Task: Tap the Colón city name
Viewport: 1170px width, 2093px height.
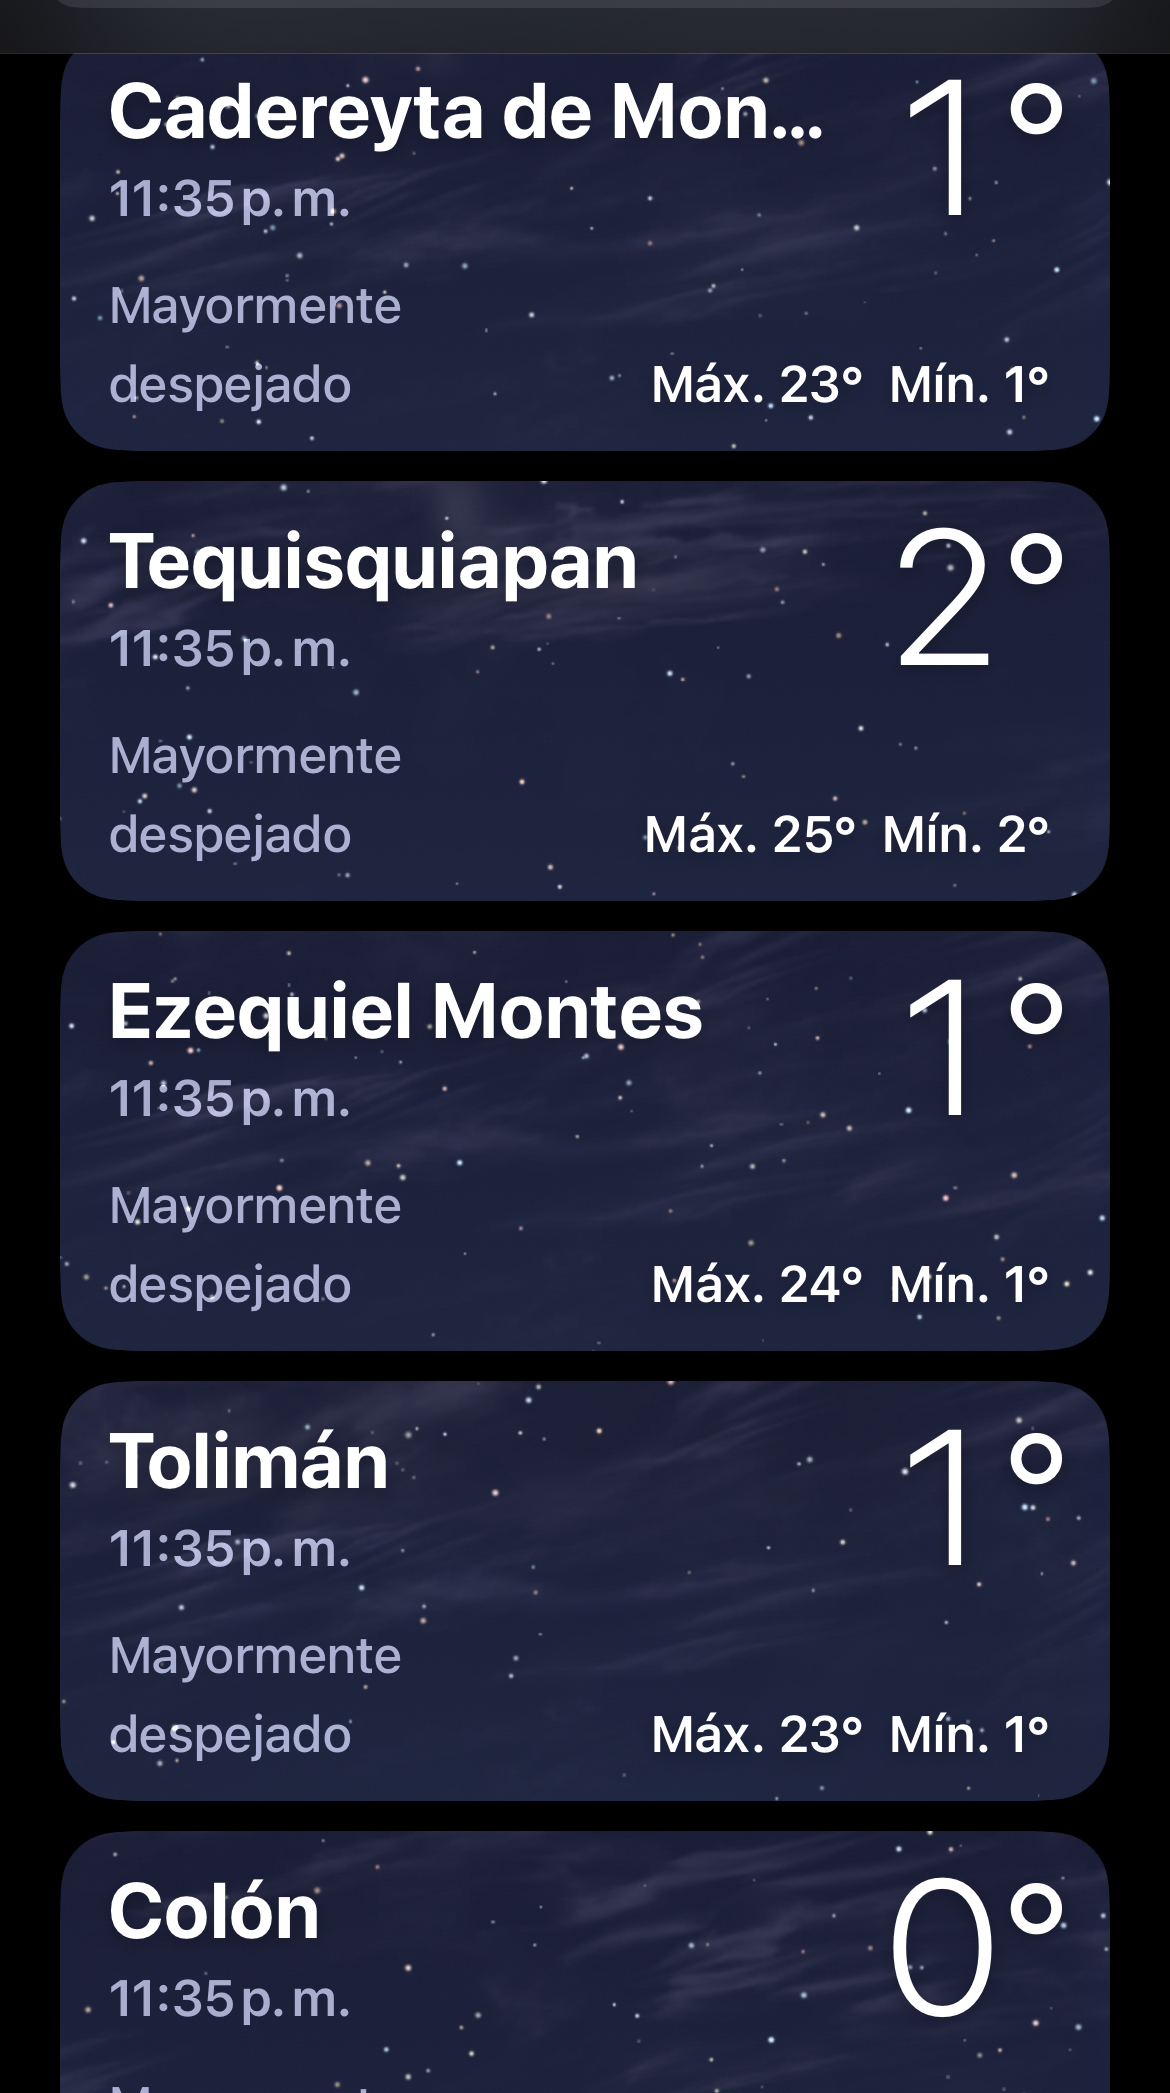Action: [214, 1912]
